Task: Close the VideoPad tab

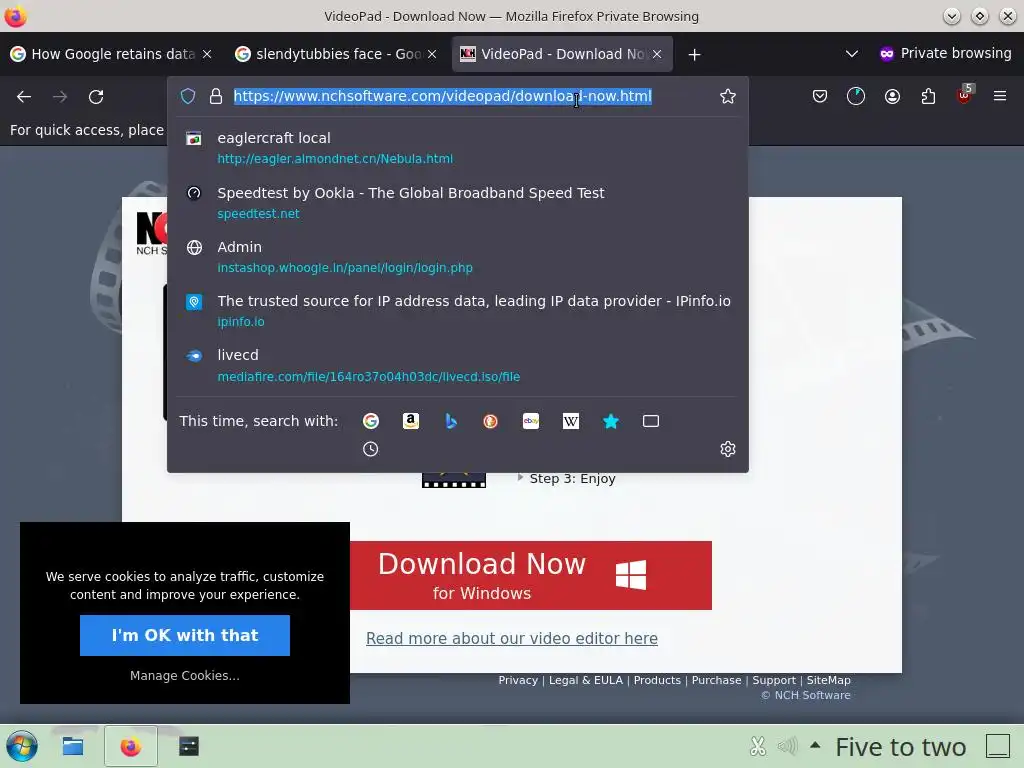Action: coord(657,54)
